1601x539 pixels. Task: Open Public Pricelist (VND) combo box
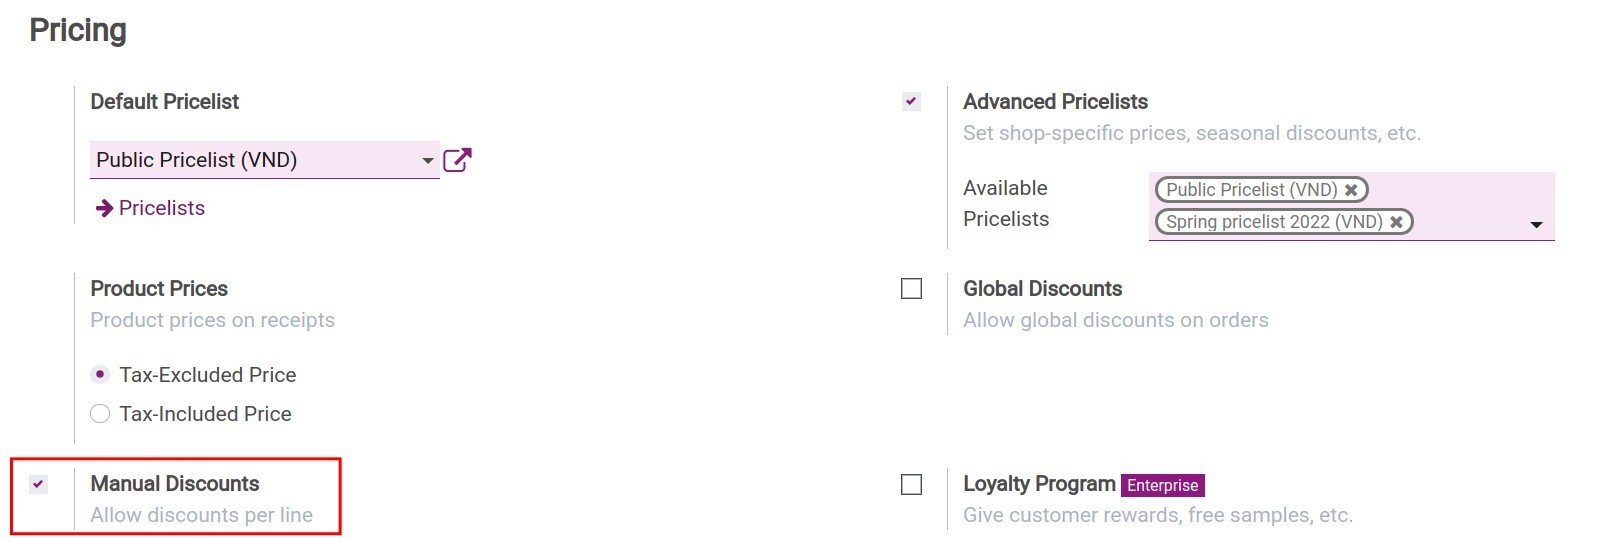tap(255, 160)
